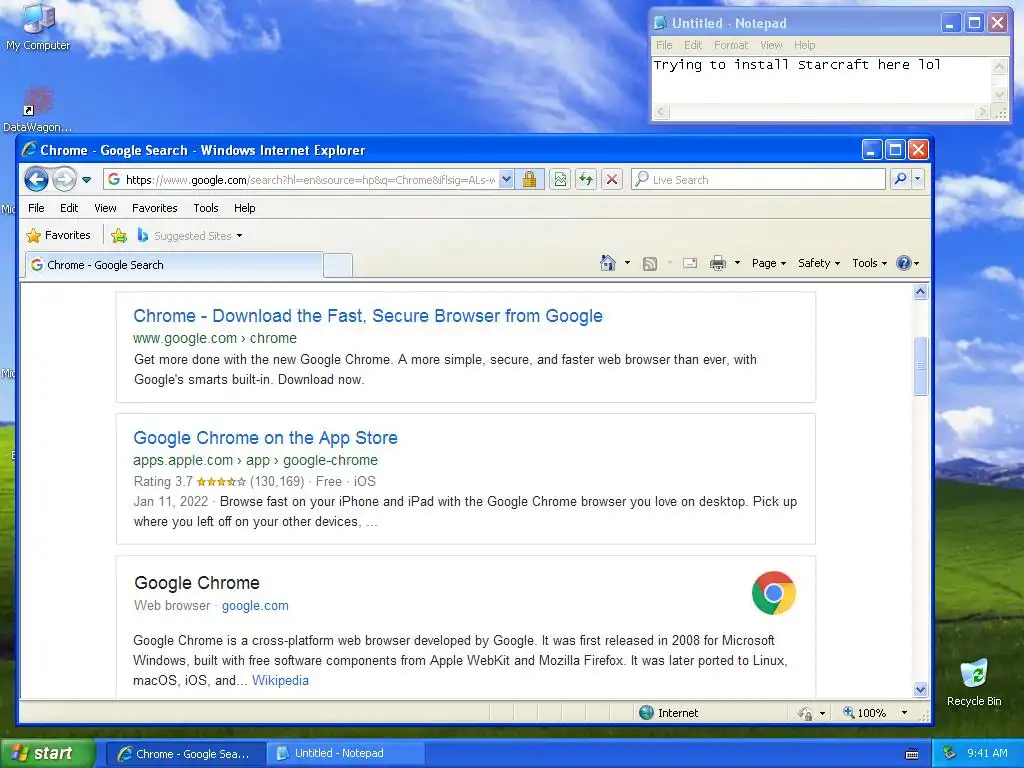Click the Google Chrome logo thumbnail
1024x768 pixels.
click(773, 593)
